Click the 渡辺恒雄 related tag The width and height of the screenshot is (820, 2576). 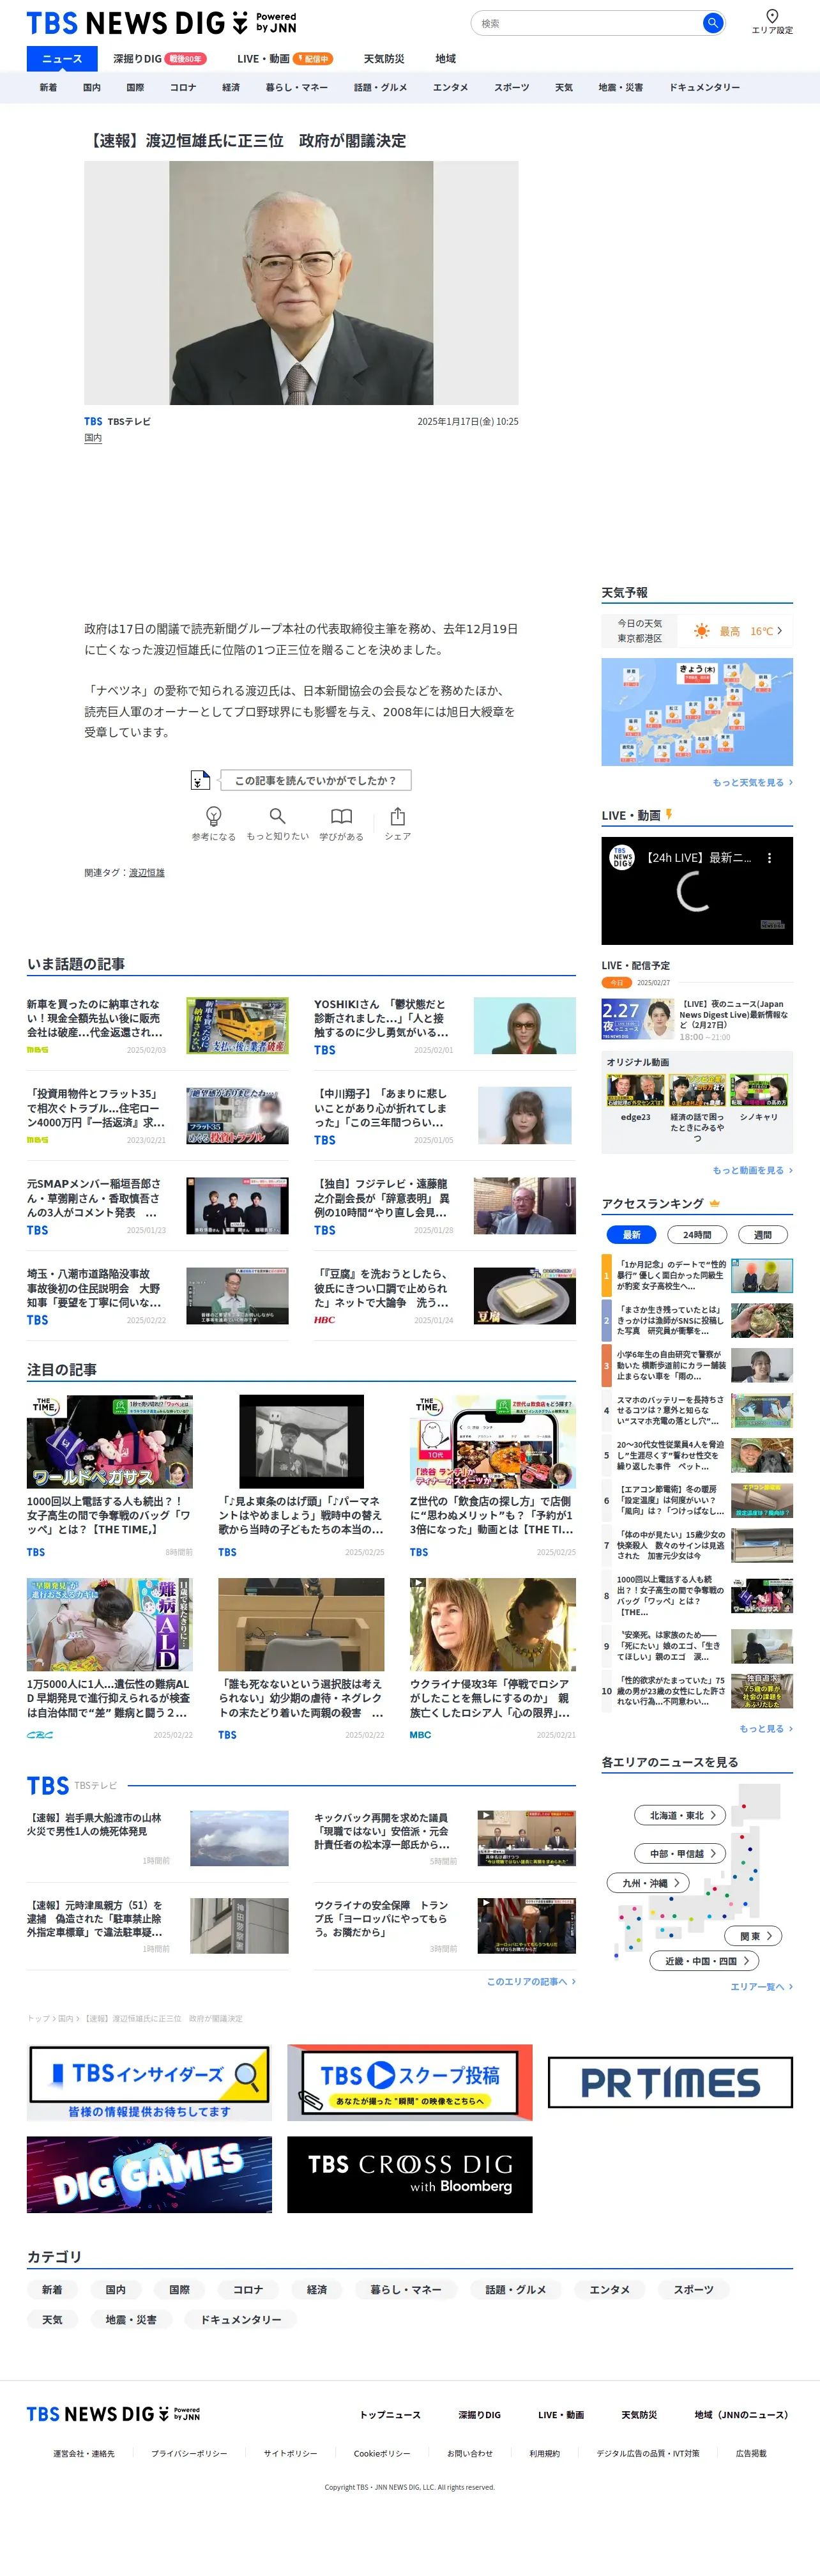146,872
